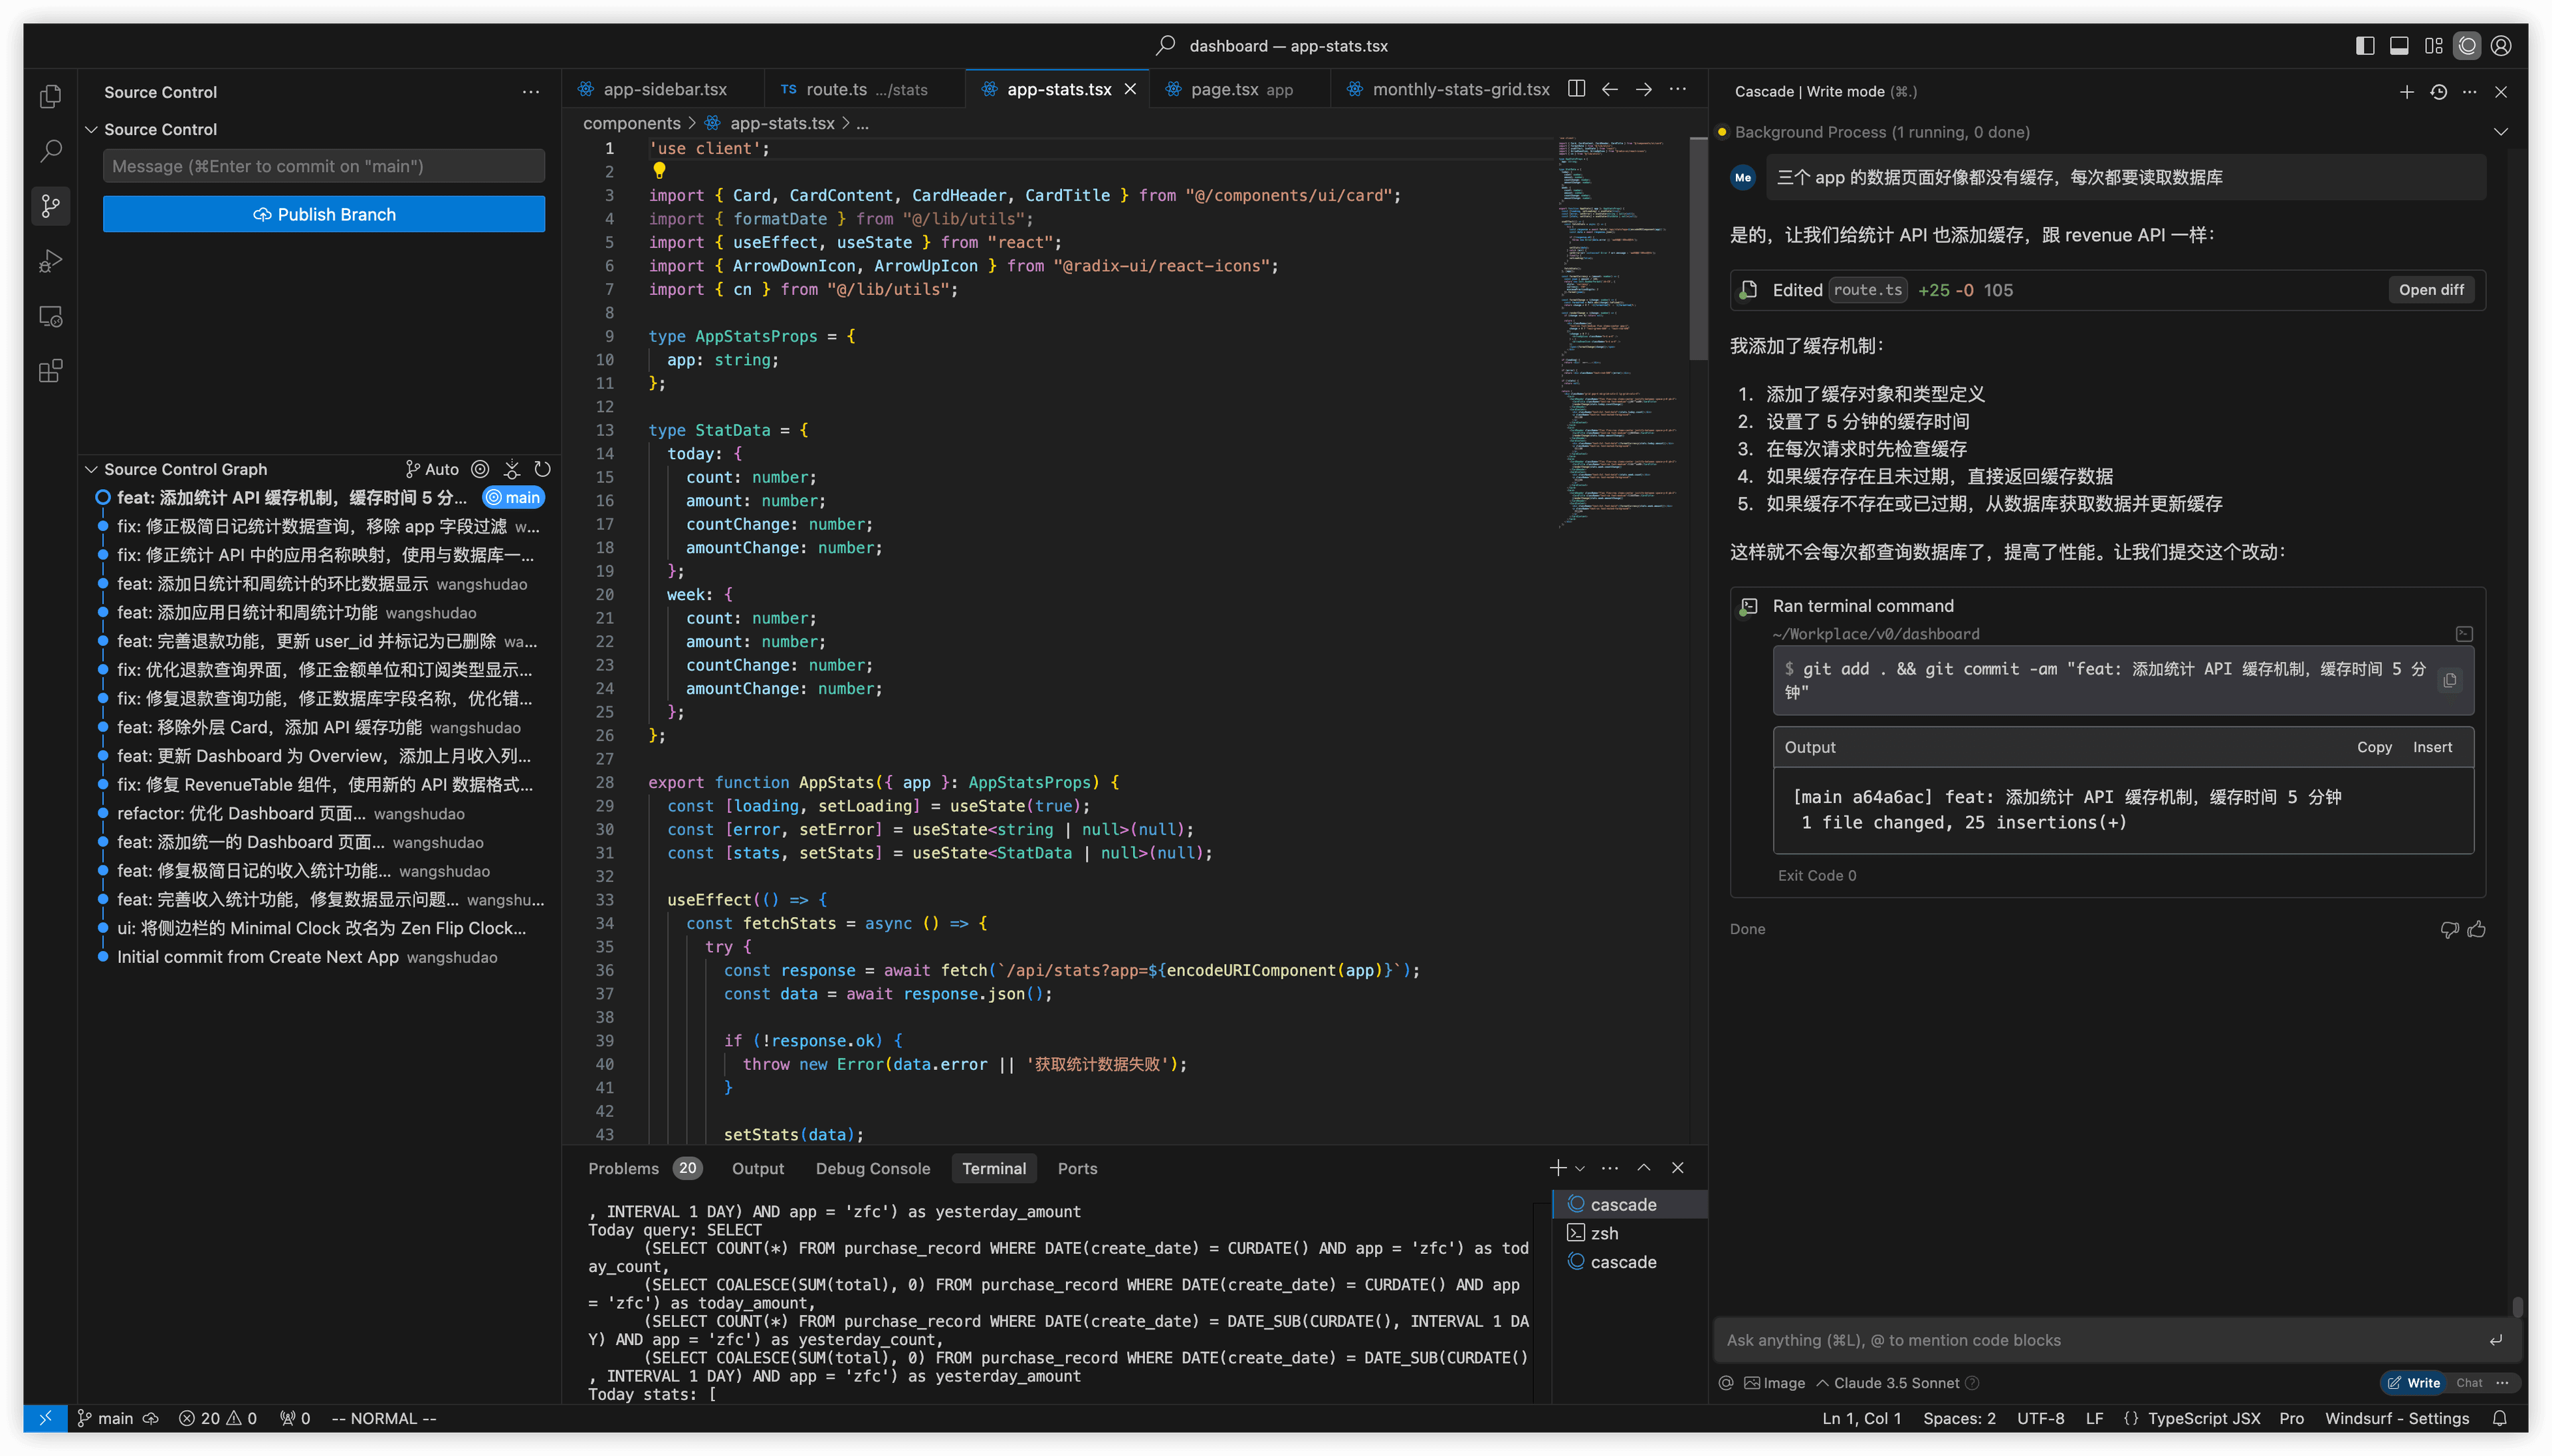Open Cascade conversation history icon
Image resolution: width=2552 pixels, height=1456 pixels.
coord(2439,92)
